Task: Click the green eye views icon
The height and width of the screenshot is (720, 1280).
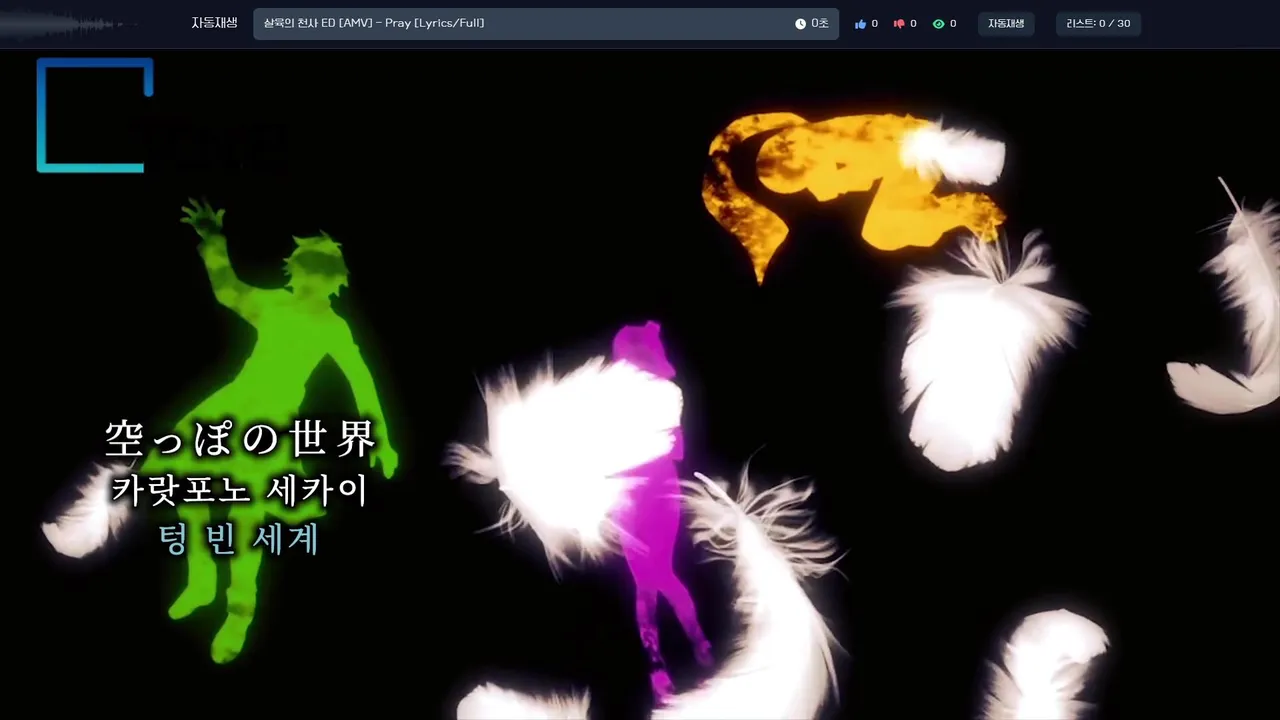Action: pyautogui.click(x=938, y=24)
